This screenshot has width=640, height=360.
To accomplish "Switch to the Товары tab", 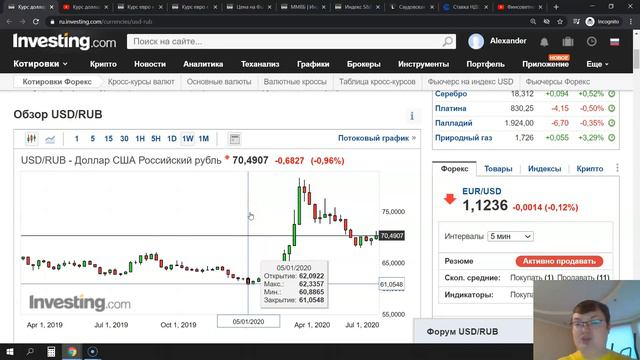I will pos(498,169).
